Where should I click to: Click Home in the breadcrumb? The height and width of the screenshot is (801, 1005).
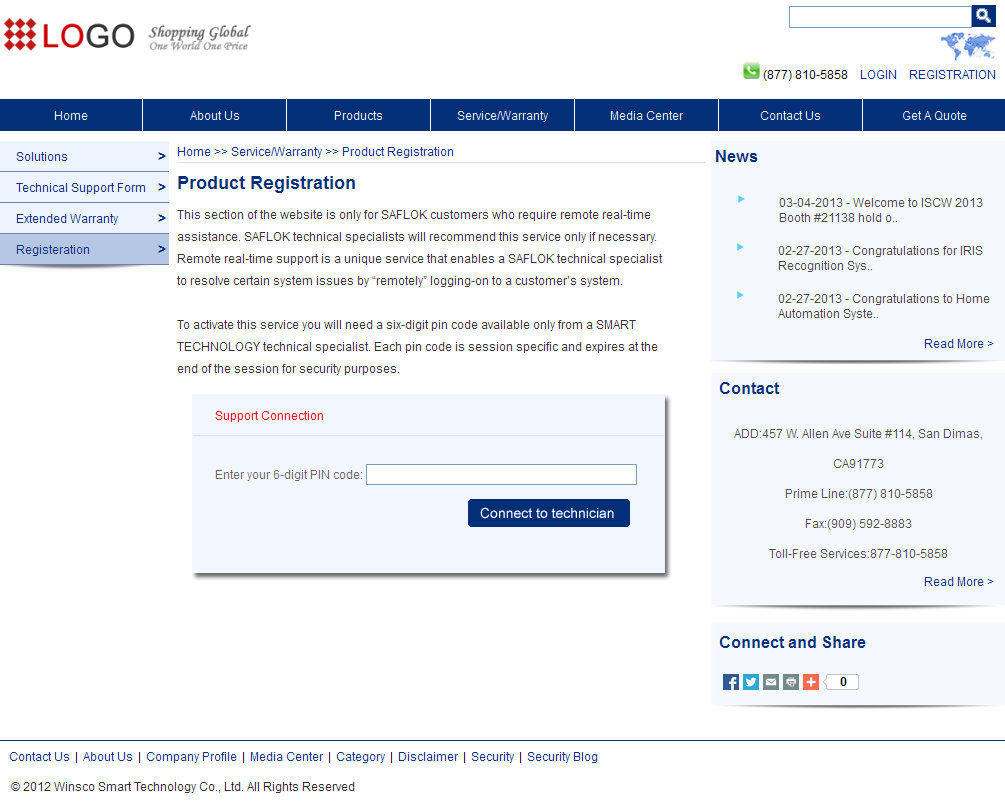coord(194,152)
